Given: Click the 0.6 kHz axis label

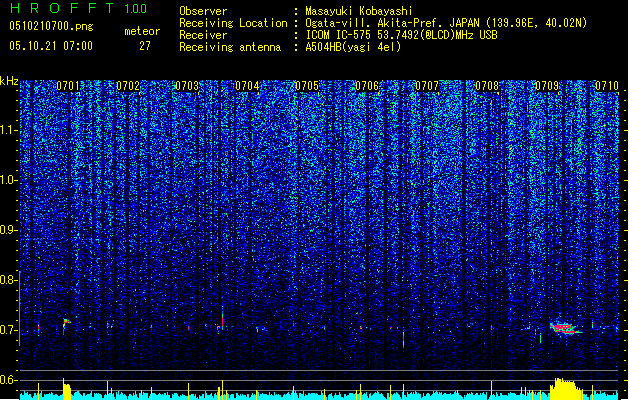Looking at the screenshot, I should tap(8, 380).
